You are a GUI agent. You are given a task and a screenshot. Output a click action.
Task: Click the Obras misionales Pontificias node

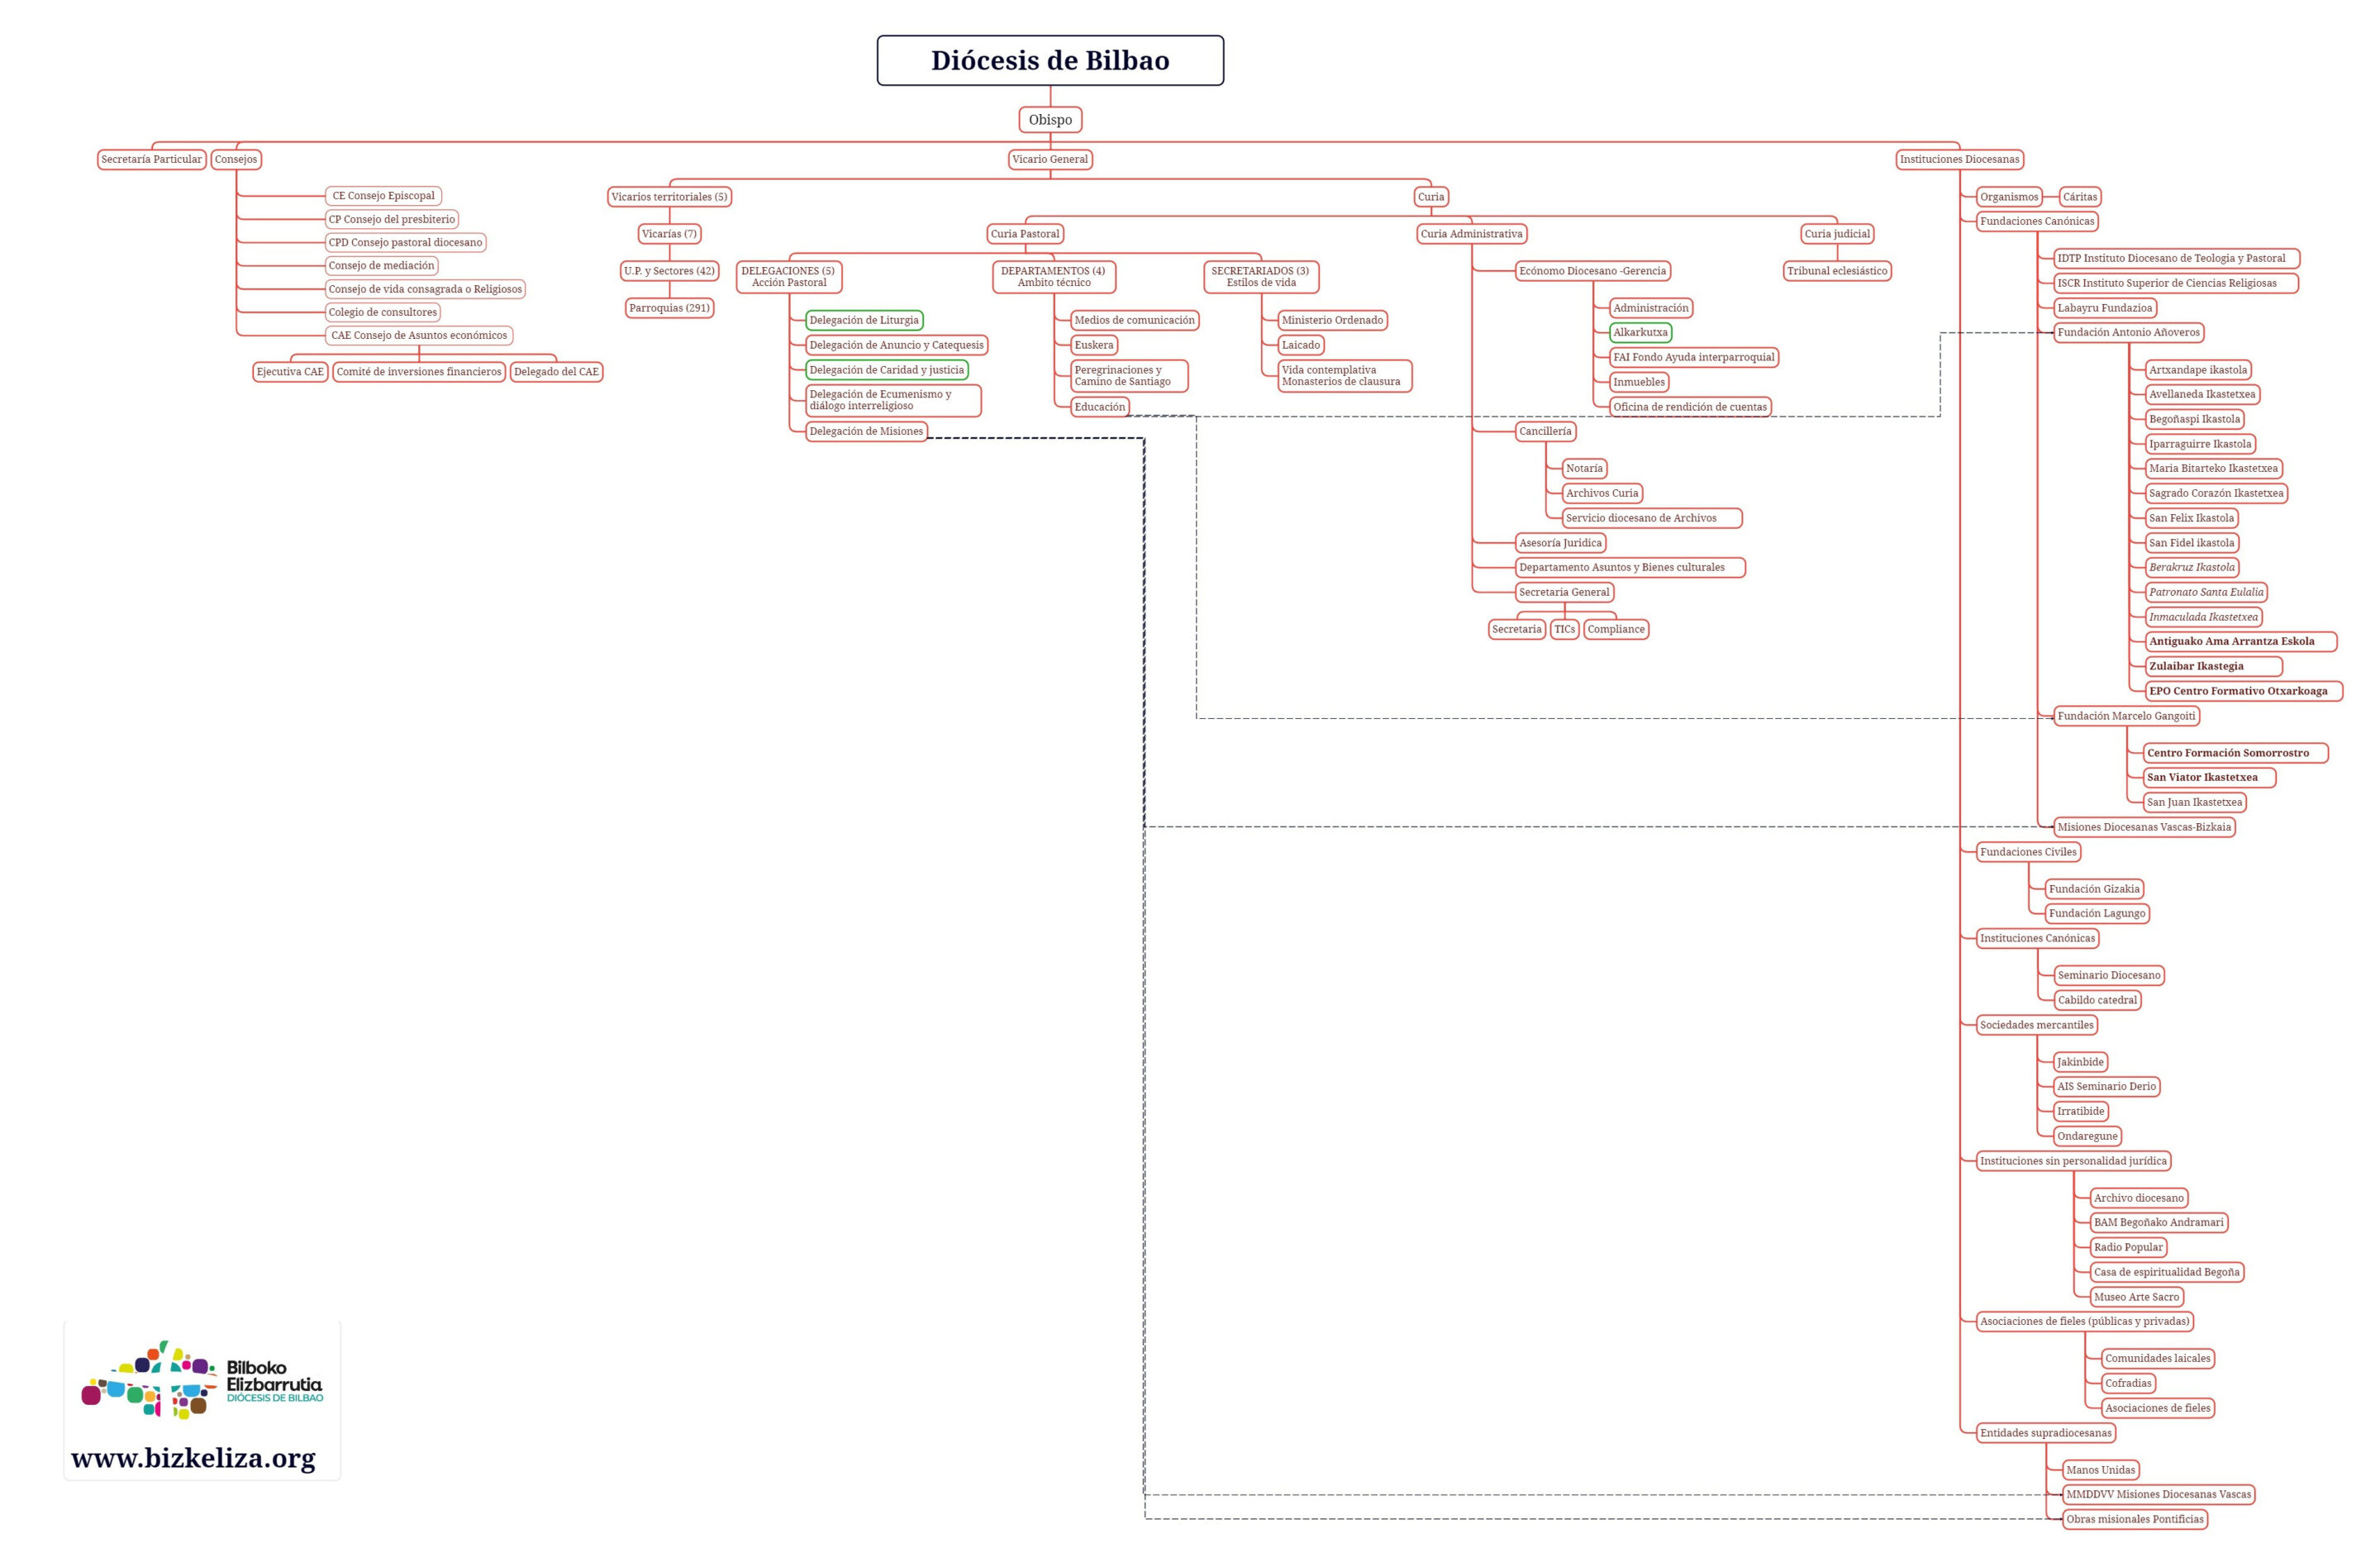pyautogui.click(x=2135, y=1519)
